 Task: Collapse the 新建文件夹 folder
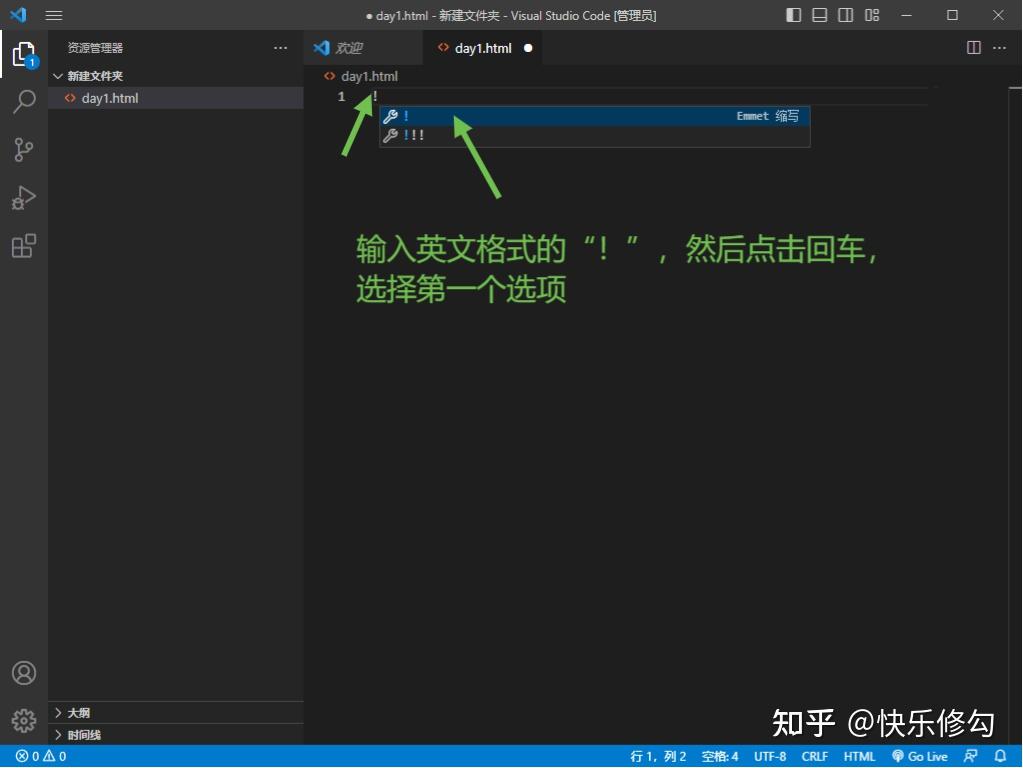coord(176,76)
